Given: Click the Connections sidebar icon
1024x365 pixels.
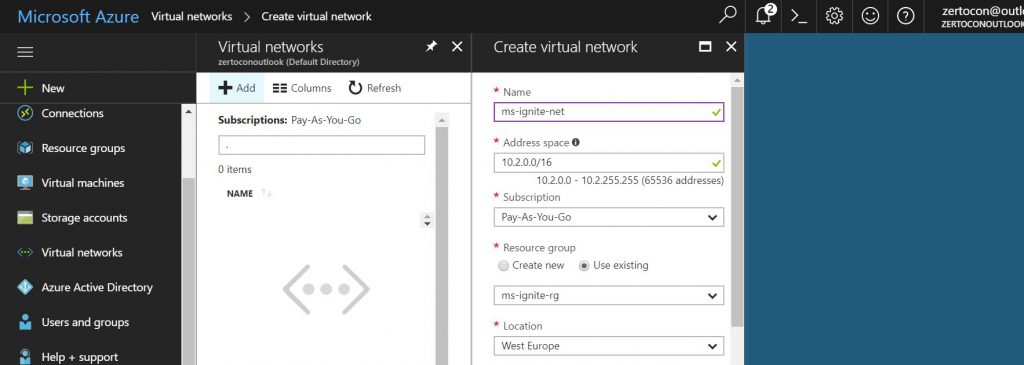Looking at the screenshot, I should 25,114.
